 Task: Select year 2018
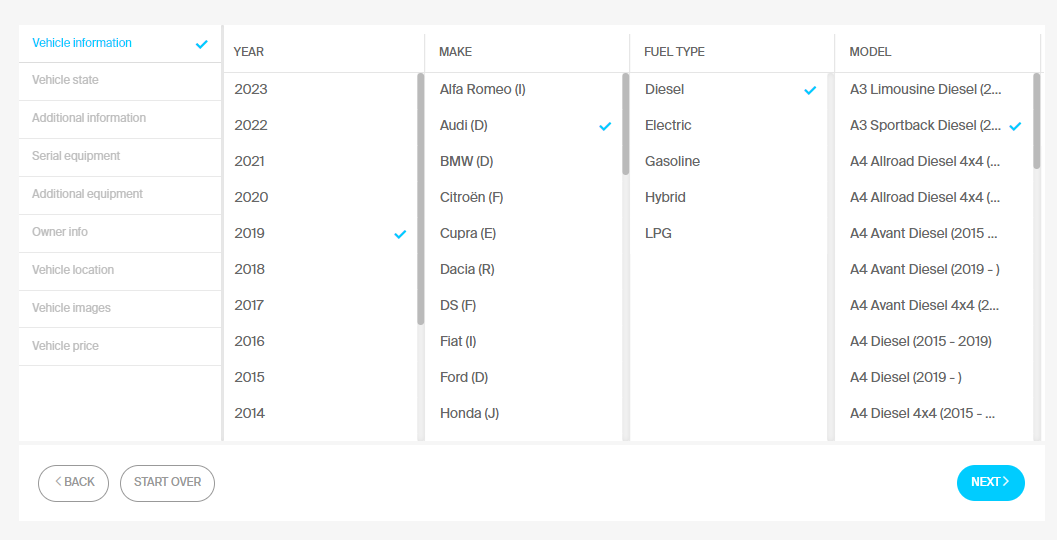[x=320, y=270]
